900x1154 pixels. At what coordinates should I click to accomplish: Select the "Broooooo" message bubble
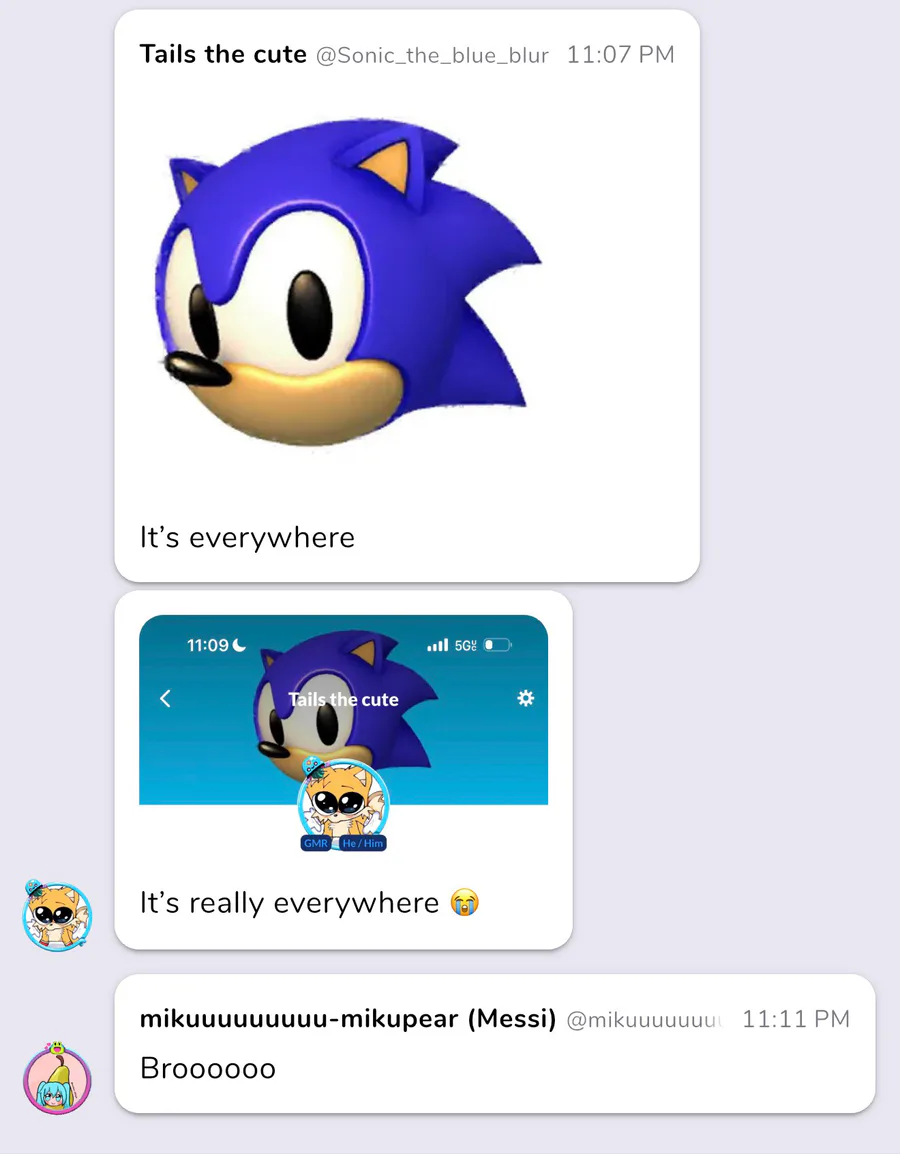coord(495,1044)
